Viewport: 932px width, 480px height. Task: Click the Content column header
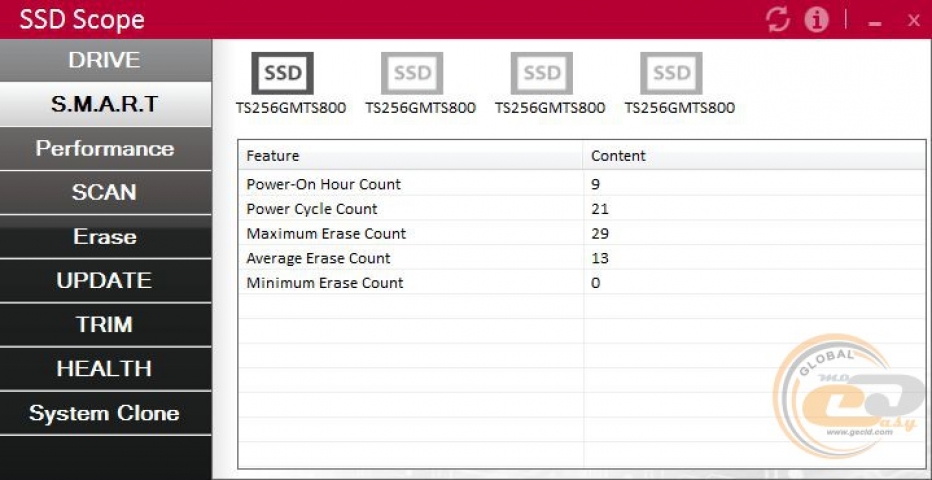point(754,156)
